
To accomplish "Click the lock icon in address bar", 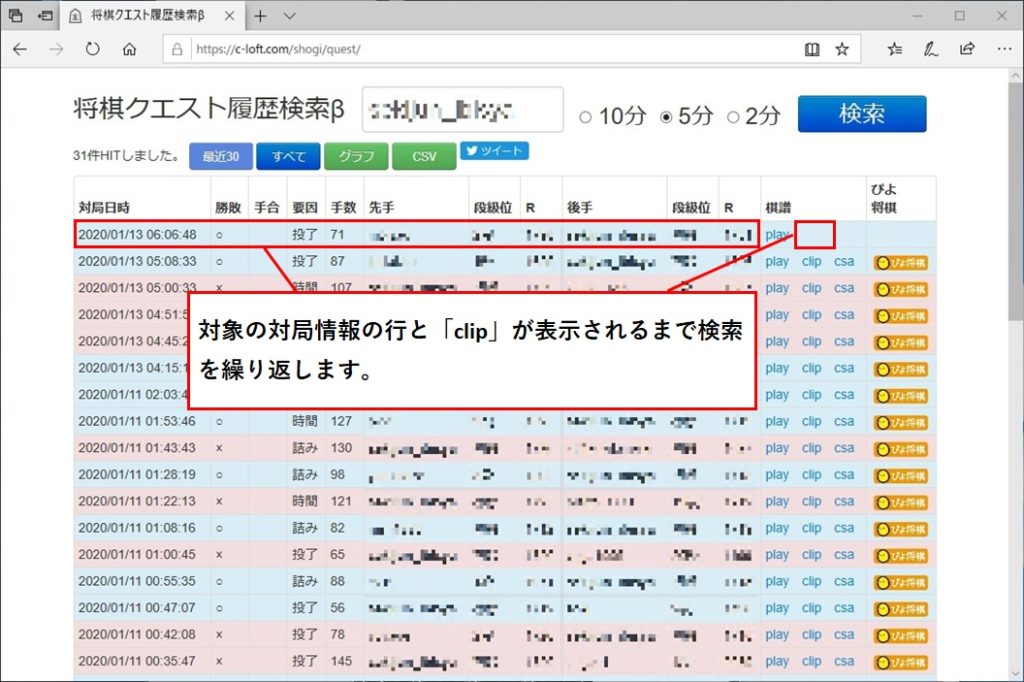I will pyautogui.click(x=177, y=49).
